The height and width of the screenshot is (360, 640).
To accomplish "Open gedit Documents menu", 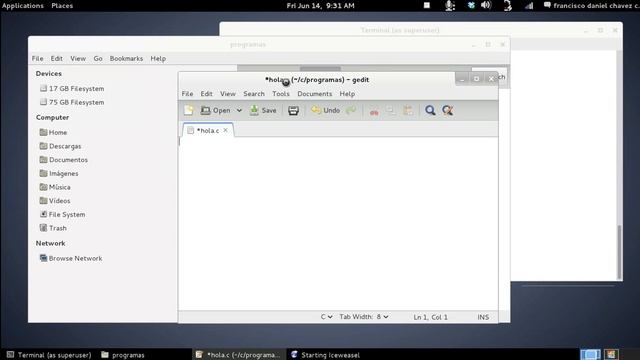I will click(x=315, y=93).
